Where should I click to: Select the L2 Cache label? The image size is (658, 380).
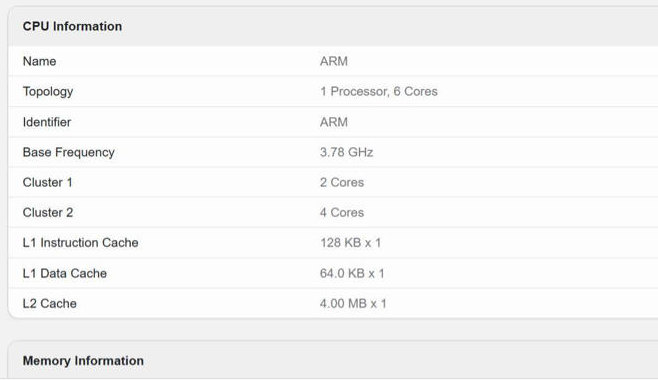[50, 304]
